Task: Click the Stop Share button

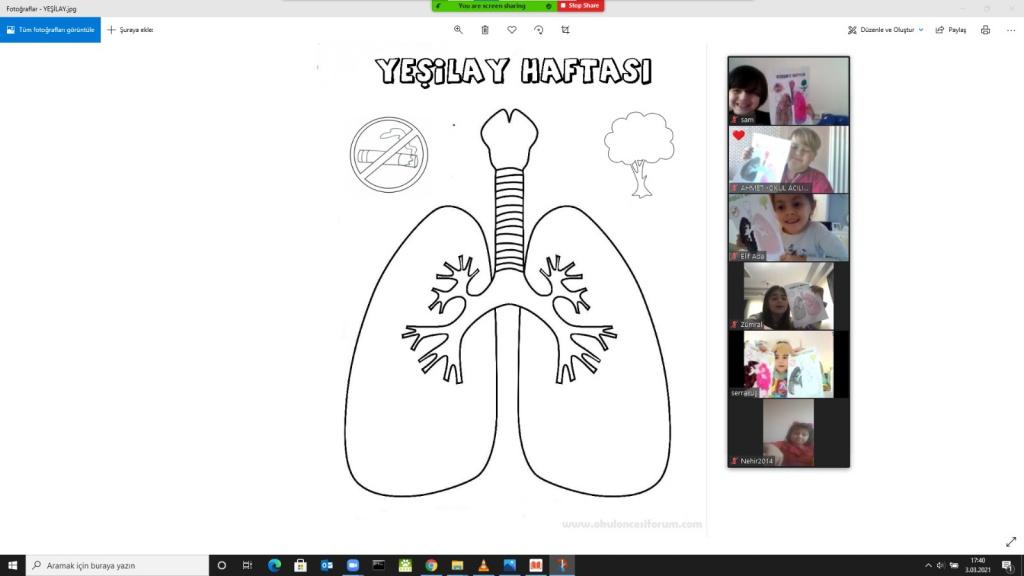Action: [x=580, y=5]
